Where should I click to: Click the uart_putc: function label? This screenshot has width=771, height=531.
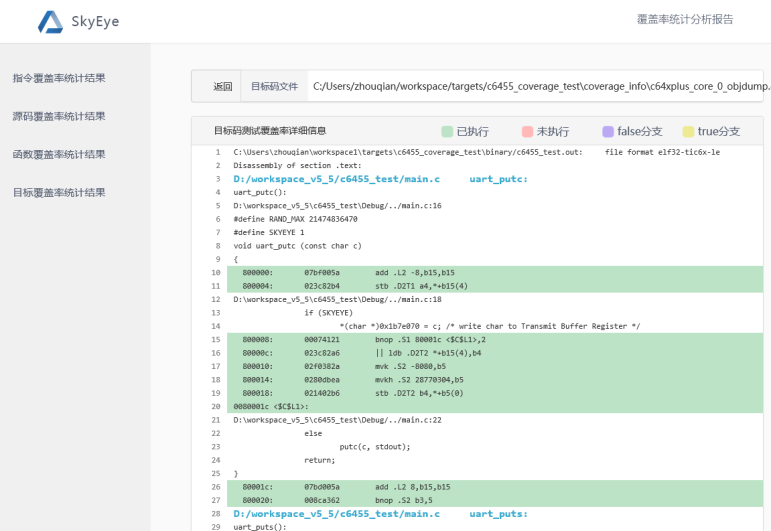point(498,179)
